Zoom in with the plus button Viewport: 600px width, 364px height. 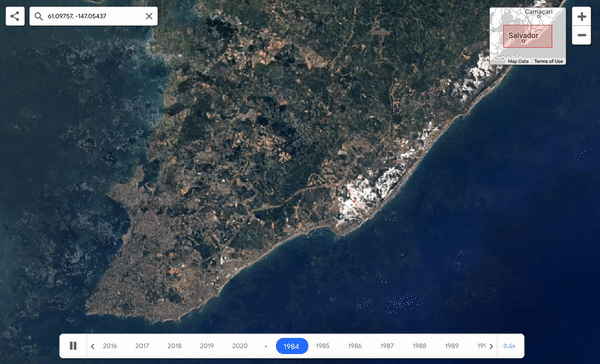582,16
